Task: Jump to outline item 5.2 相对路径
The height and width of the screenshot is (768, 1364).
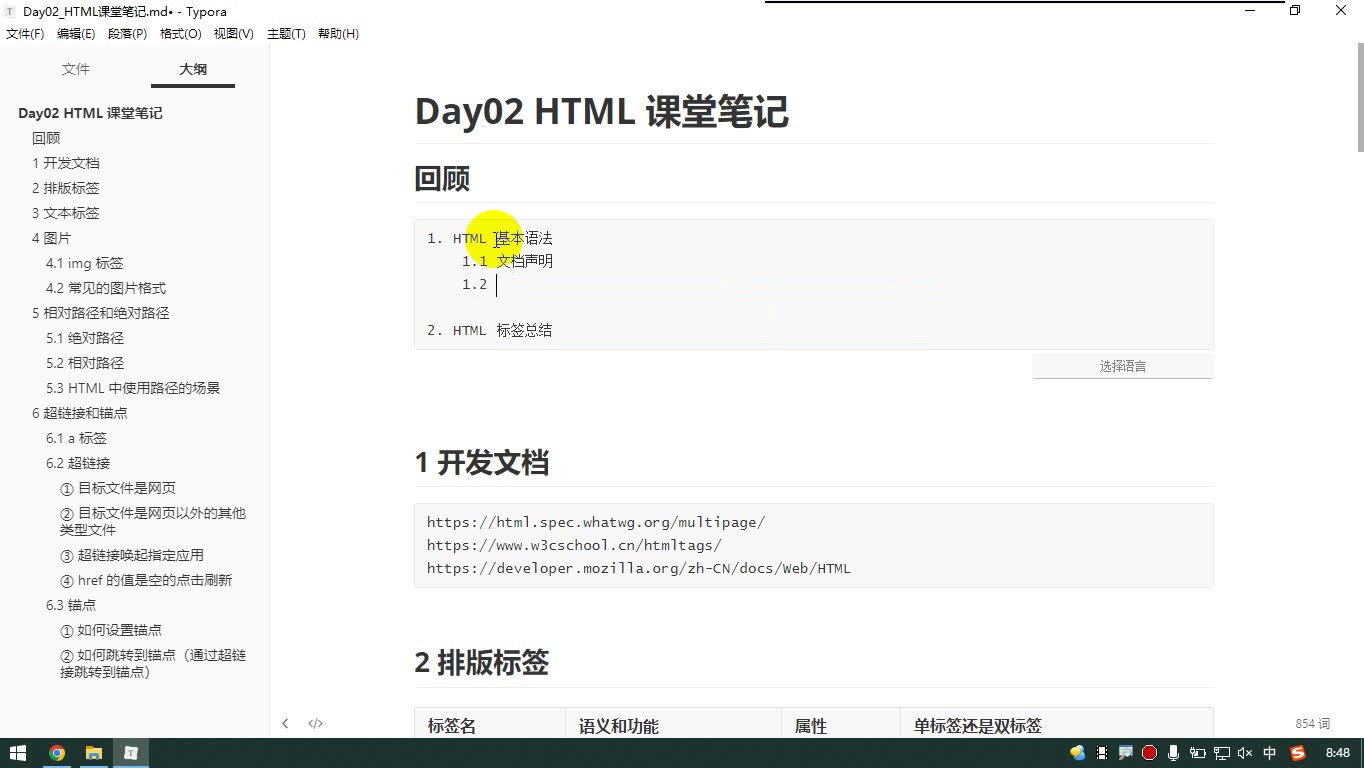Action: 85,363
